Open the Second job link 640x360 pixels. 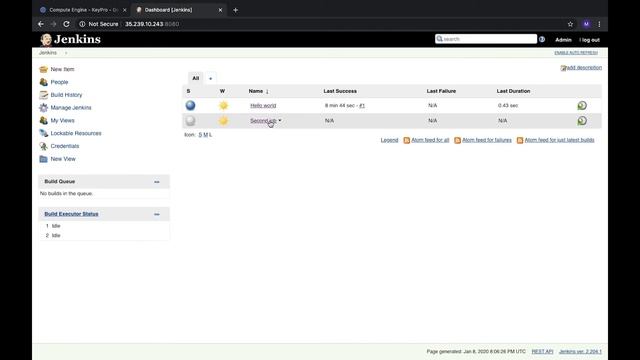(263, 120)
